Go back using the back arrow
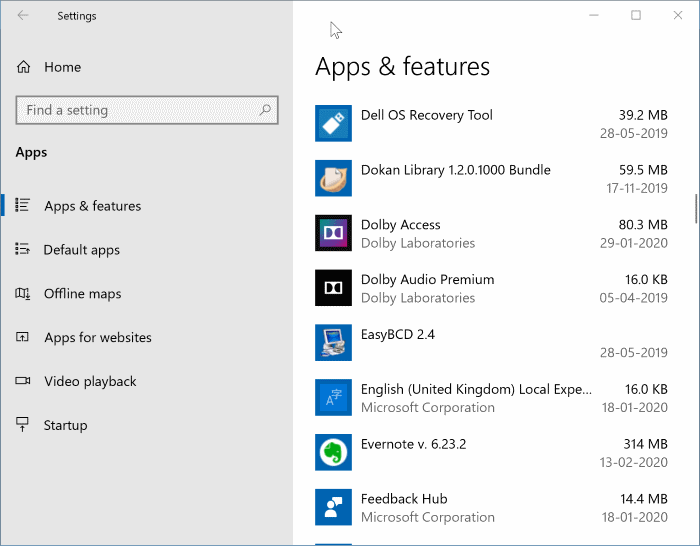Viewport: 700px width, 546px height. (23, 16)
